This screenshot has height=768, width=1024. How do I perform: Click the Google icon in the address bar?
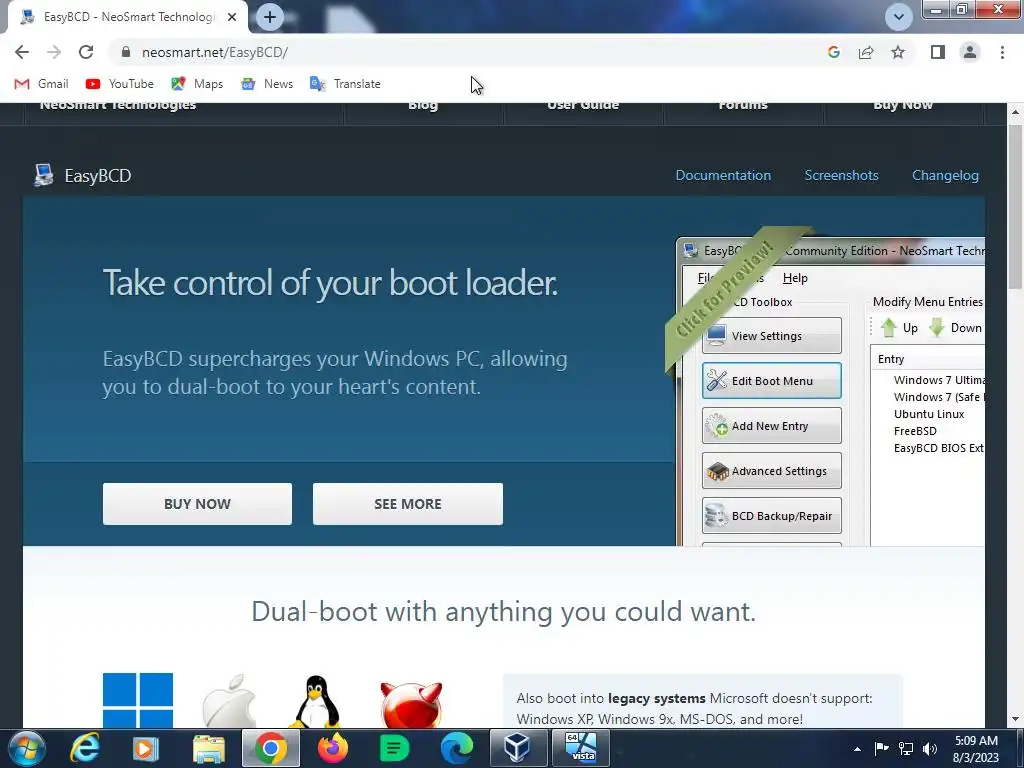click(x=833, y=52)
